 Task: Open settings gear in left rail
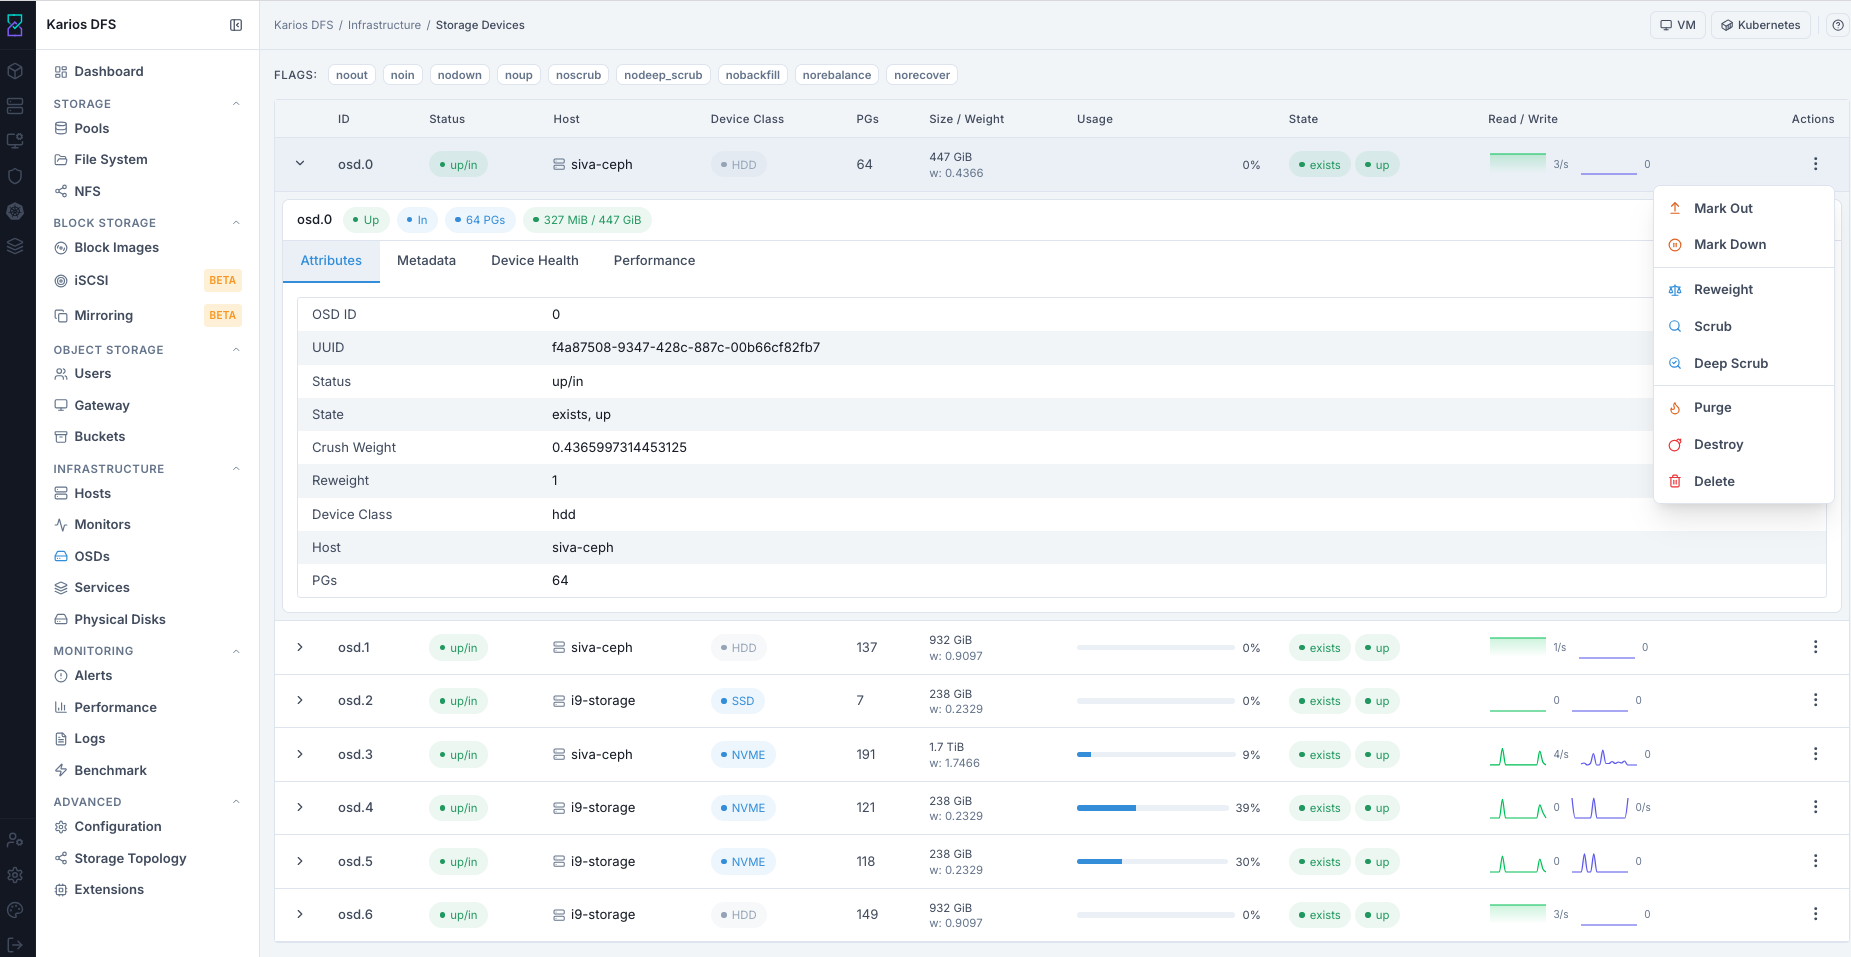15,875
